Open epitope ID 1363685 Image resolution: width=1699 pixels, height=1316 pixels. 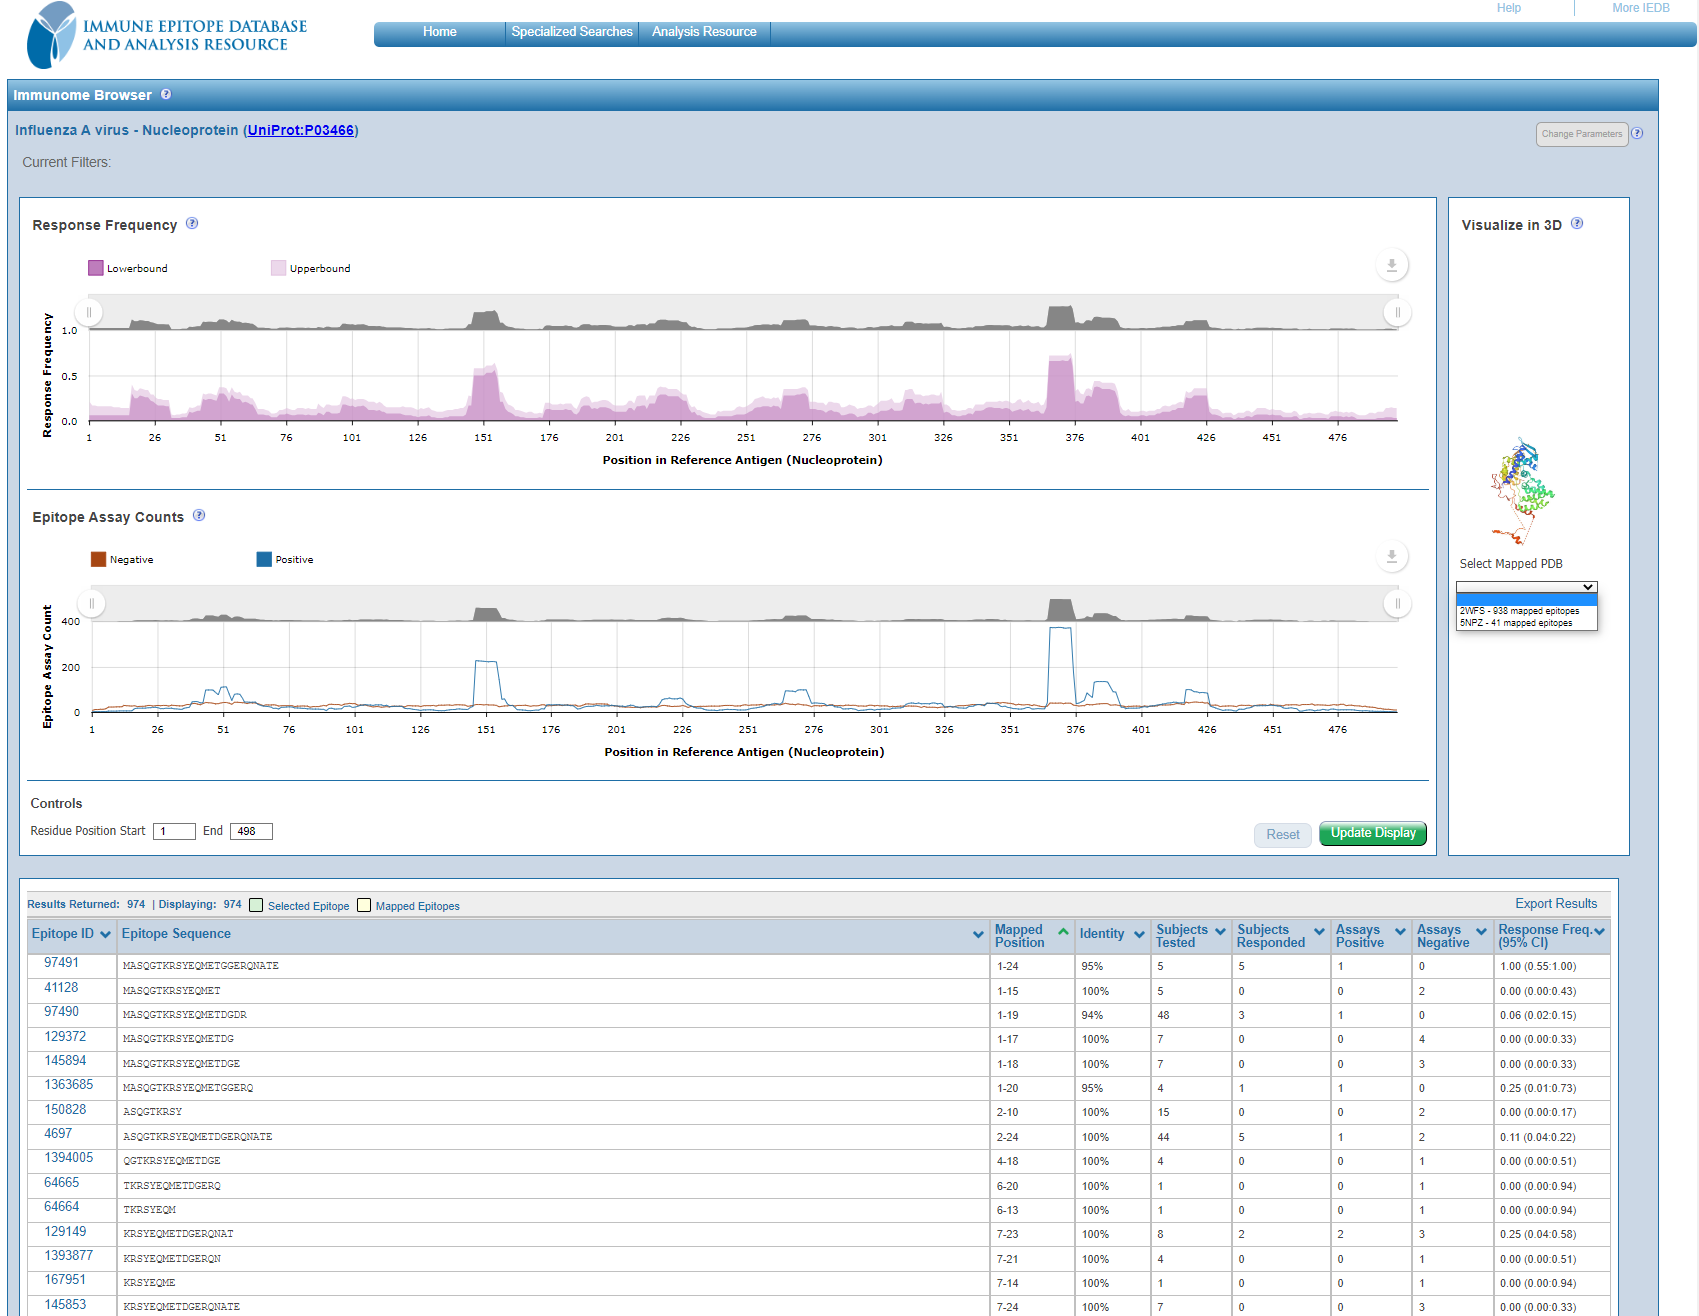(x=69, y=1085)
